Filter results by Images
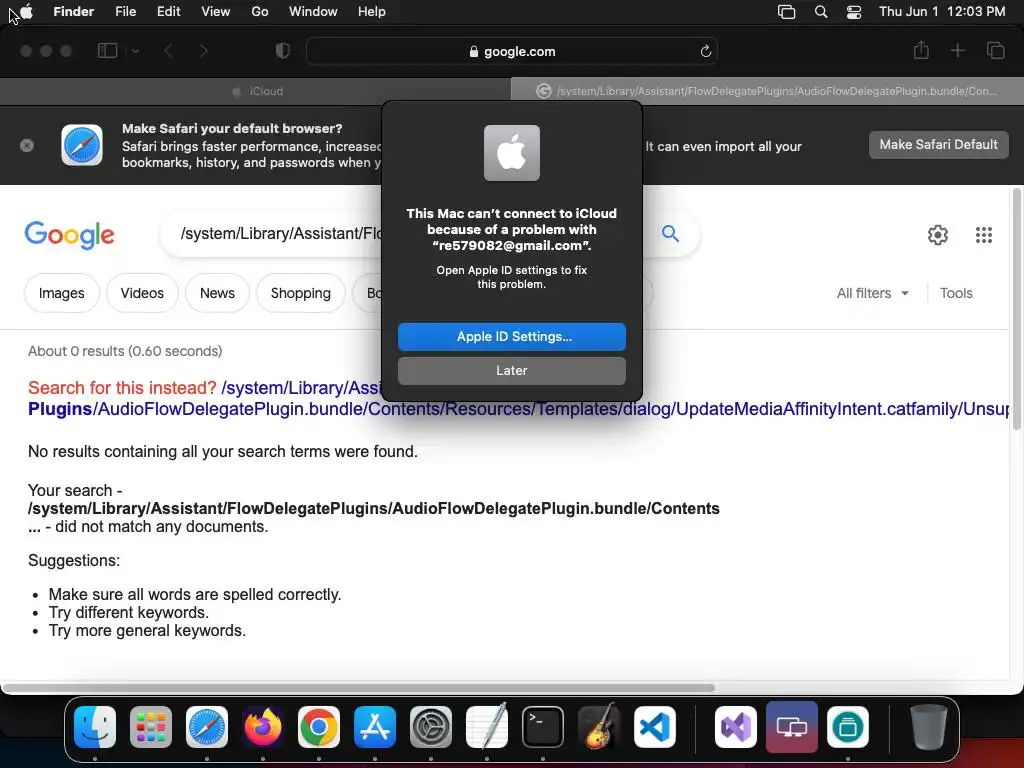Image resolution: width=1024 pixels, height=768 pixels. tap(61, 293)
